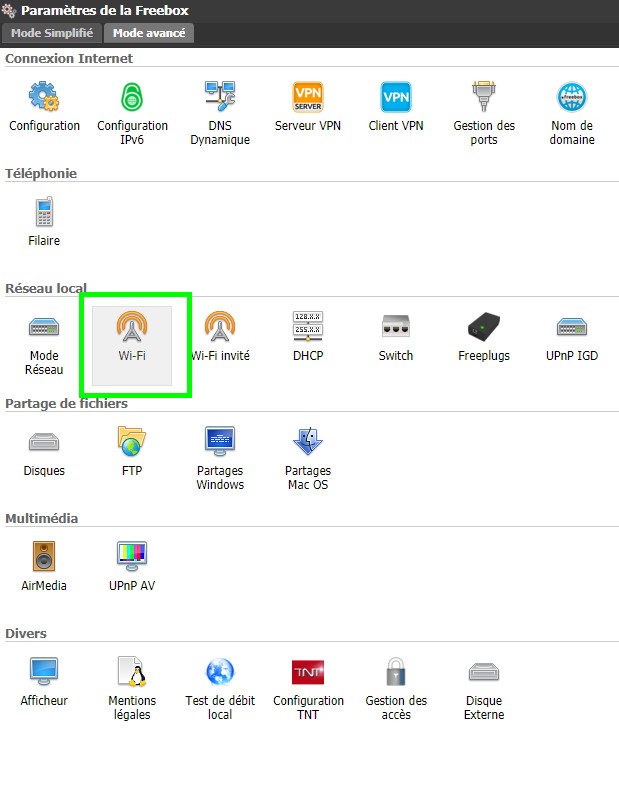619x796 pixels.
Task: Open Afficheur display settings
Action: (44, 681)
